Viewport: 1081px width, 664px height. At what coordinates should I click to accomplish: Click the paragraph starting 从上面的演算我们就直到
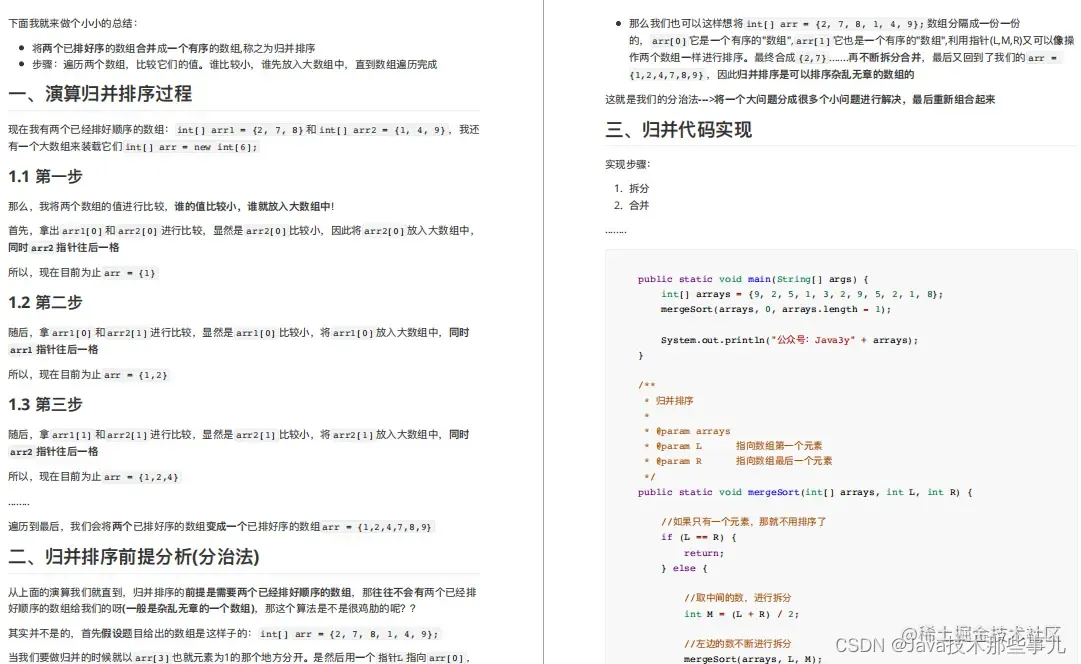click(x=243, y=601)
